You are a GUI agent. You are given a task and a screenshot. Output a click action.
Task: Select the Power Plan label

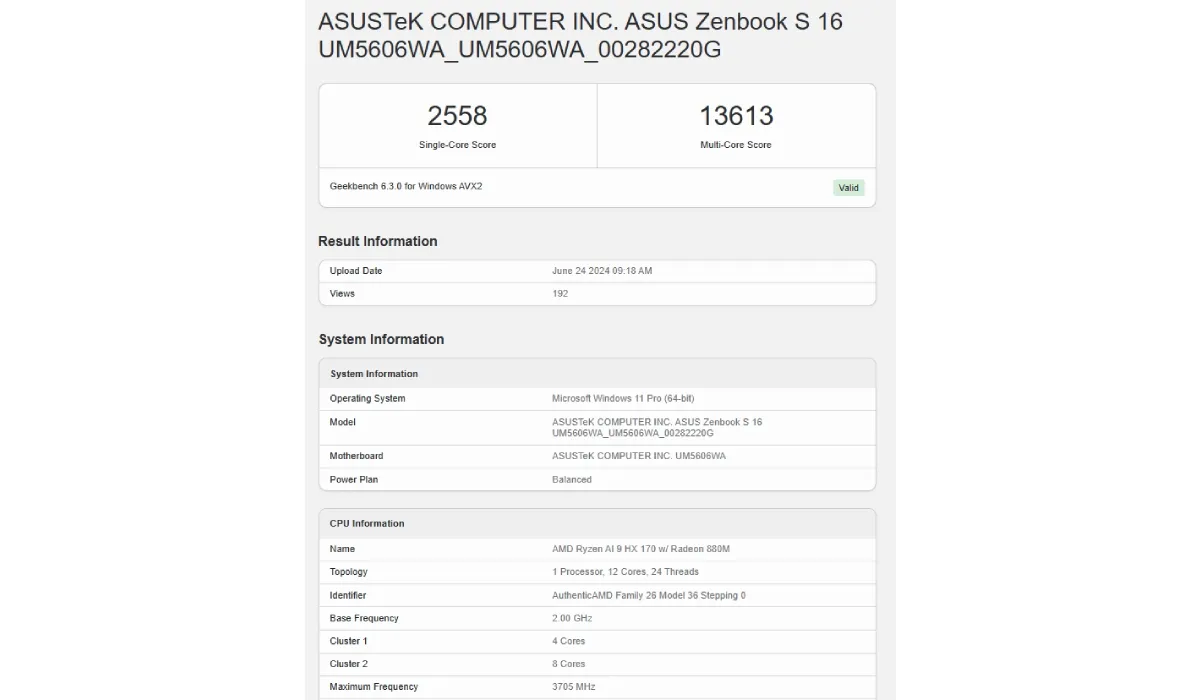coord(354,479)
